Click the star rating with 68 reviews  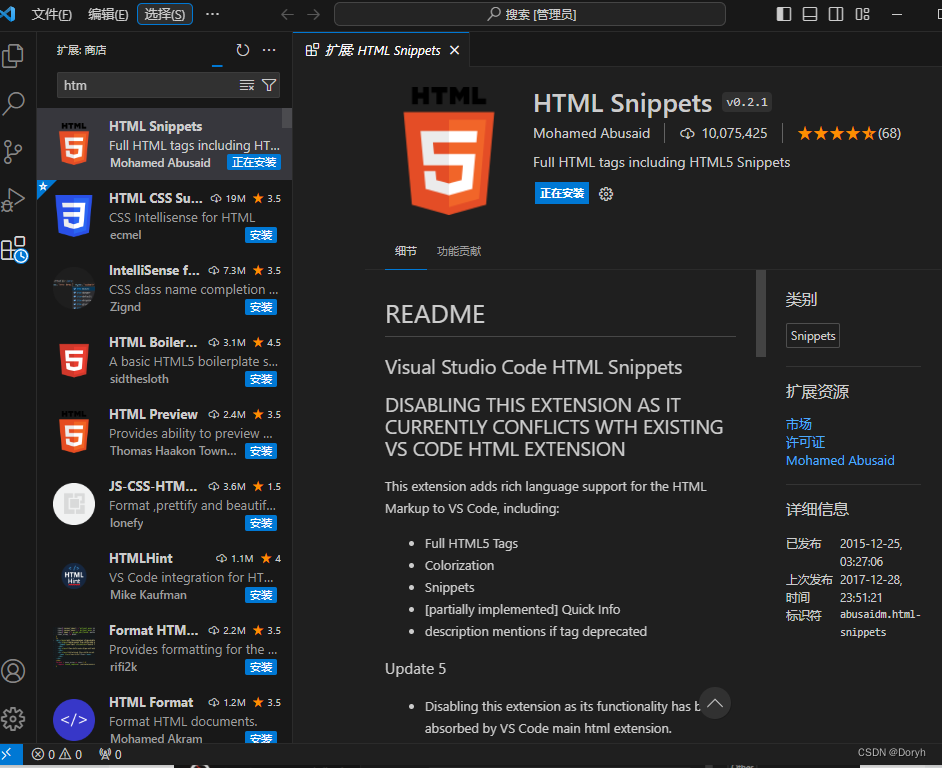849,133
